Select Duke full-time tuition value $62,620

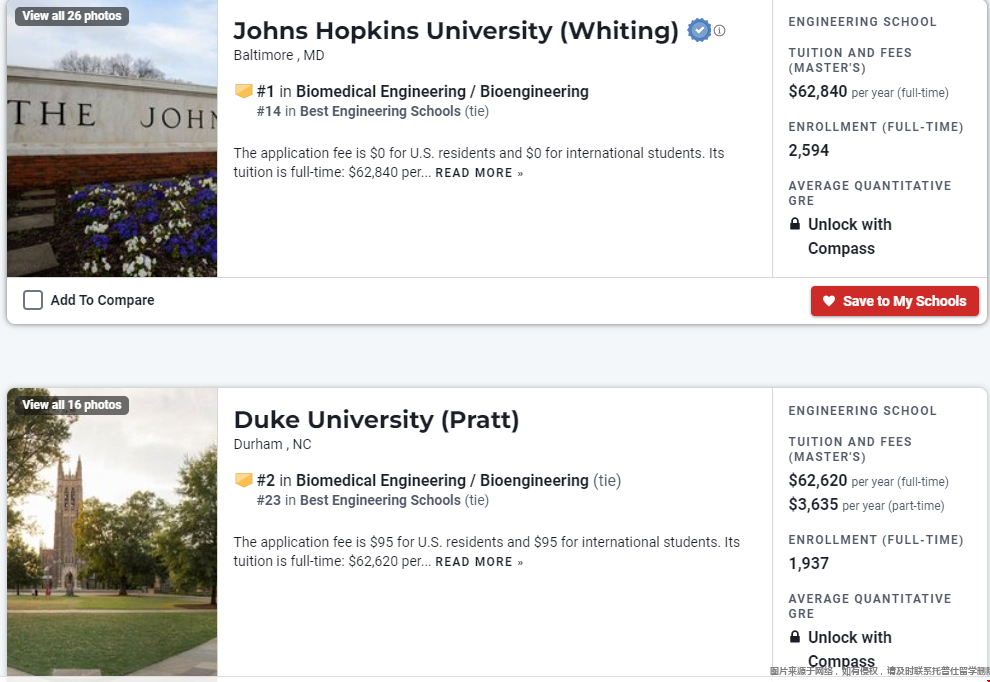click(818, 481)
